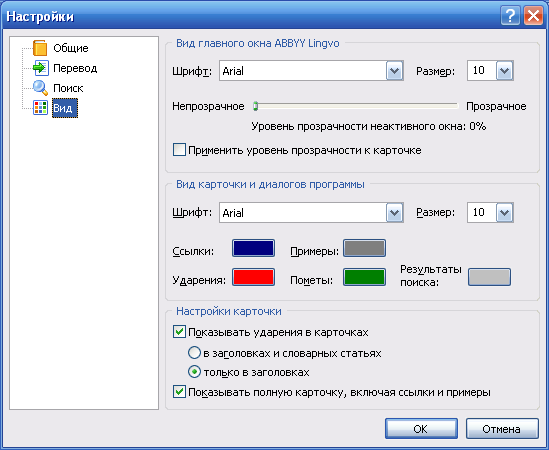The height and width of the screenshot is (450, 549).
Task: Click Настройки карточки heading
Action: [229, 311]
